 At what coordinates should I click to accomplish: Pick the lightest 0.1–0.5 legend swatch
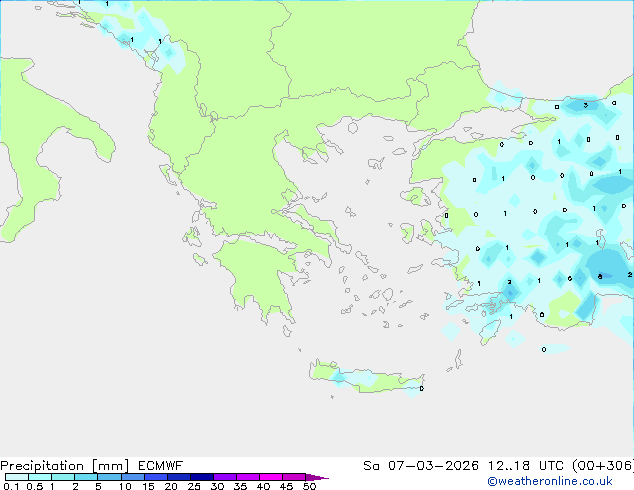pos(17,477)
